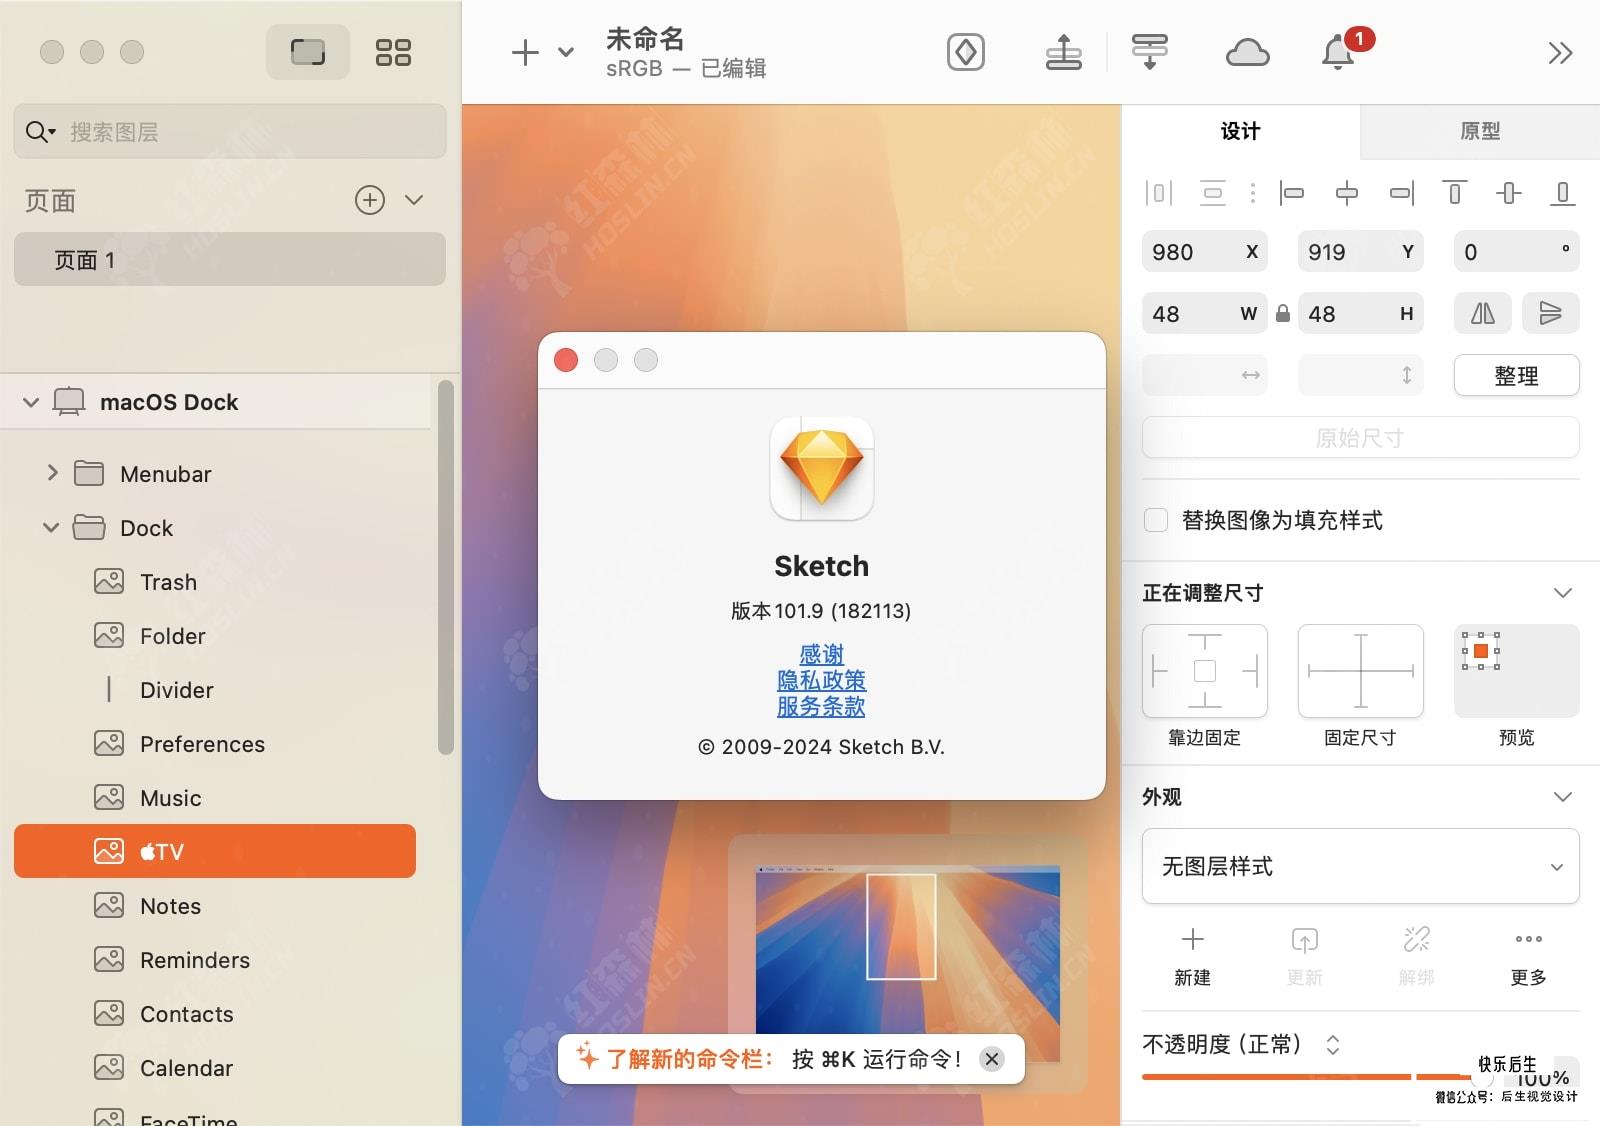The image size is (1600, 1126).
Task: Click distribute vertically icon
Action: click(1213, 193)
